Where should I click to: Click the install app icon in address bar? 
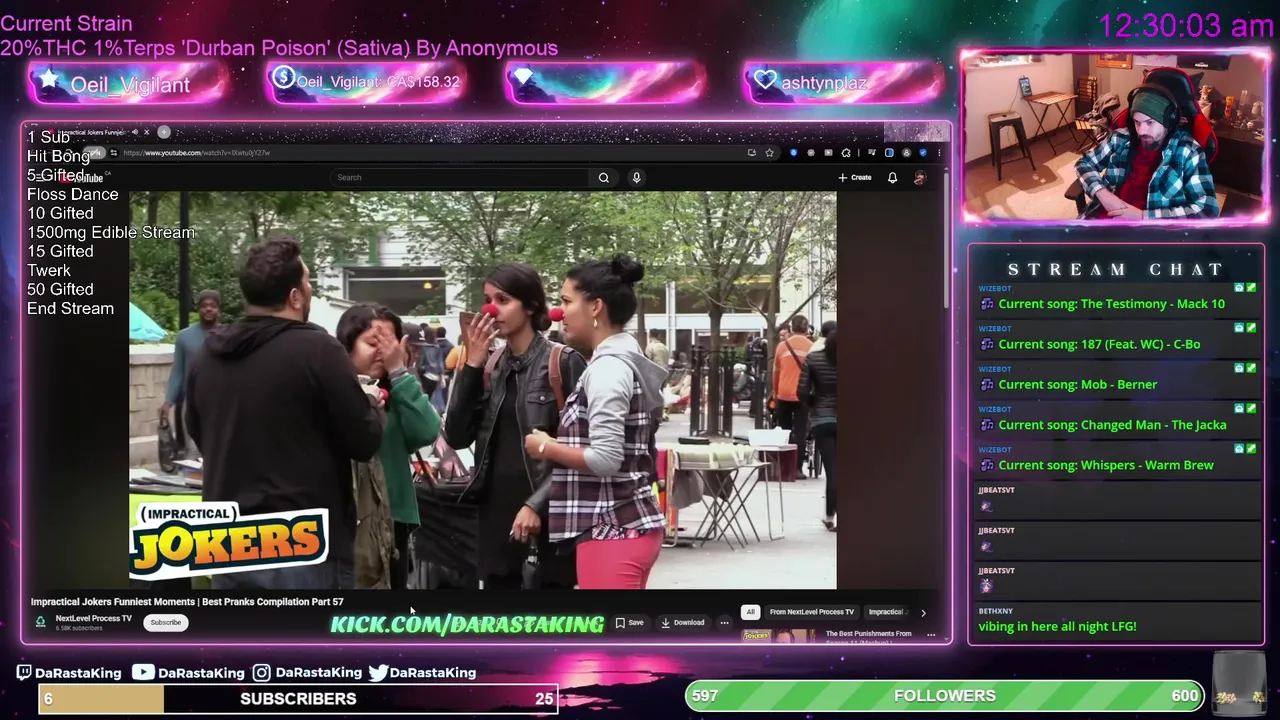[751, 153]
